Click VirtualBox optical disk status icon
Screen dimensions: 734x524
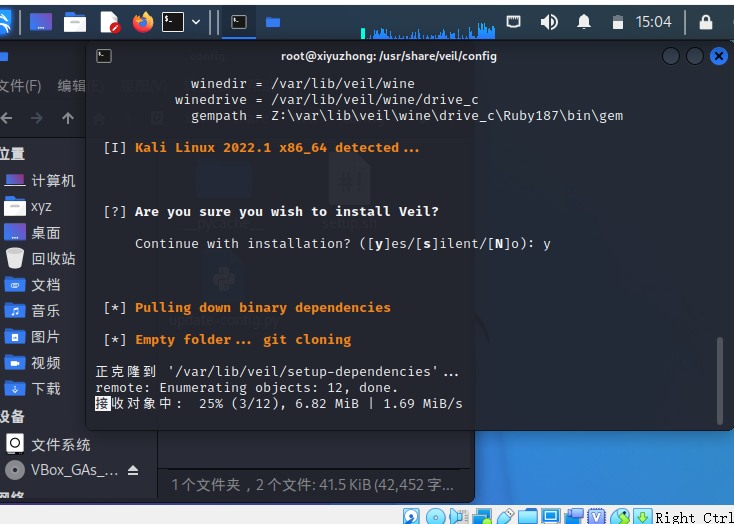(x=435, y=517)
